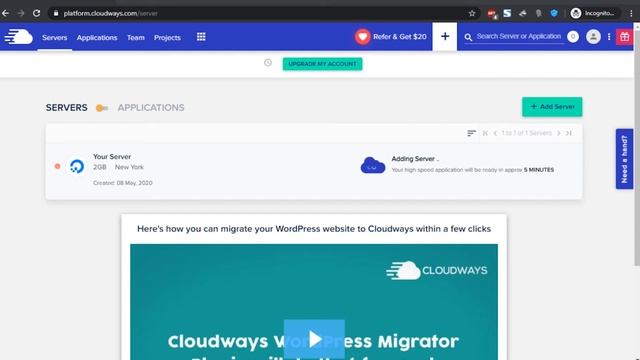Open the apps grid menu icon
Image resolution: width=640 pixels, height=360 pixels.
click(201, 37)
